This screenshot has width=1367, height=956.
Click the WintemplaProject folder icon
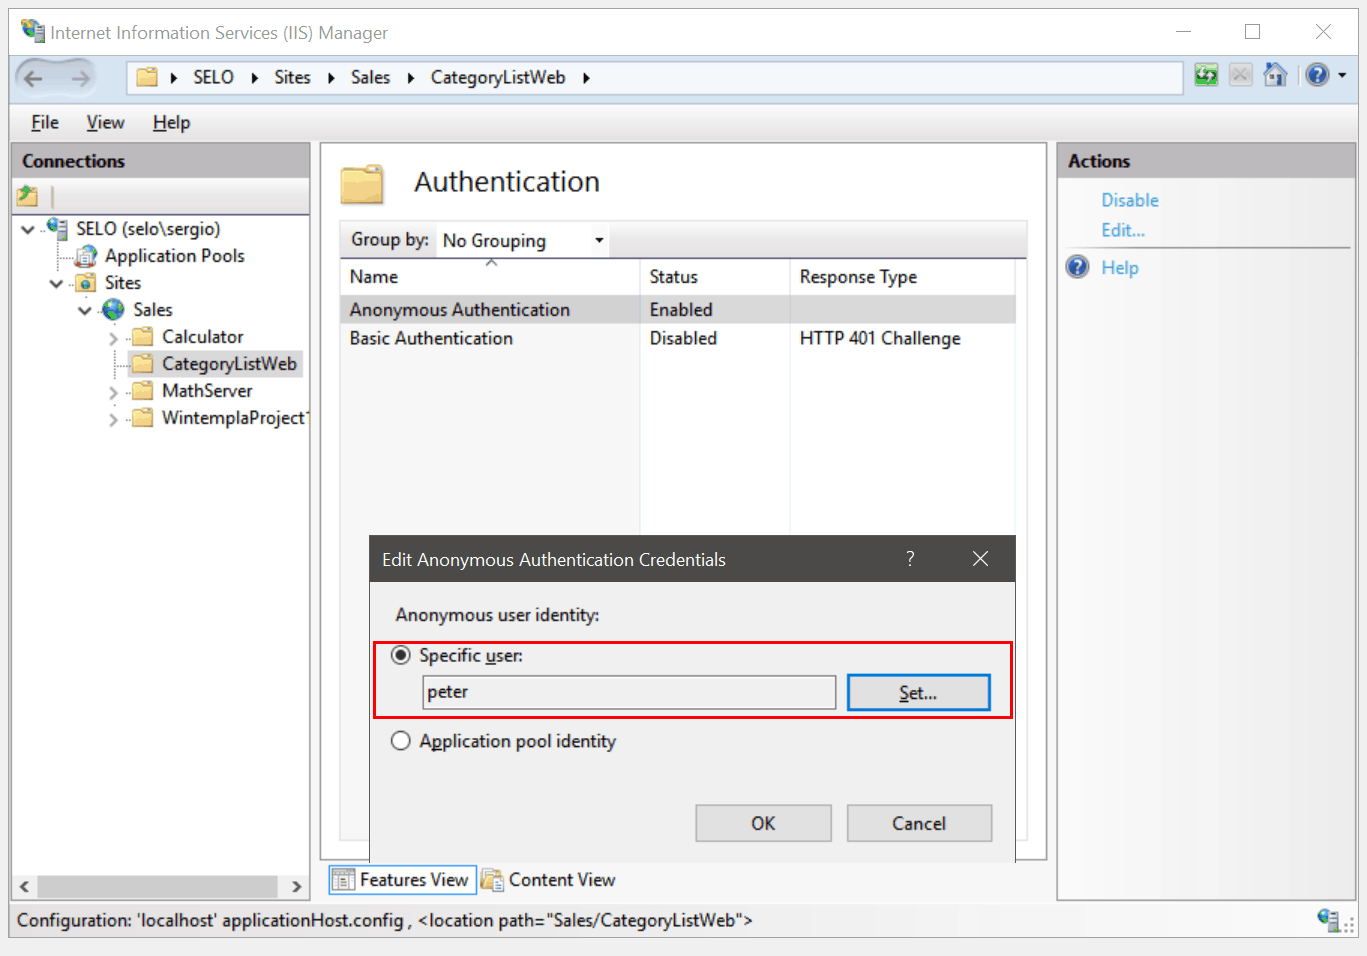143,417
